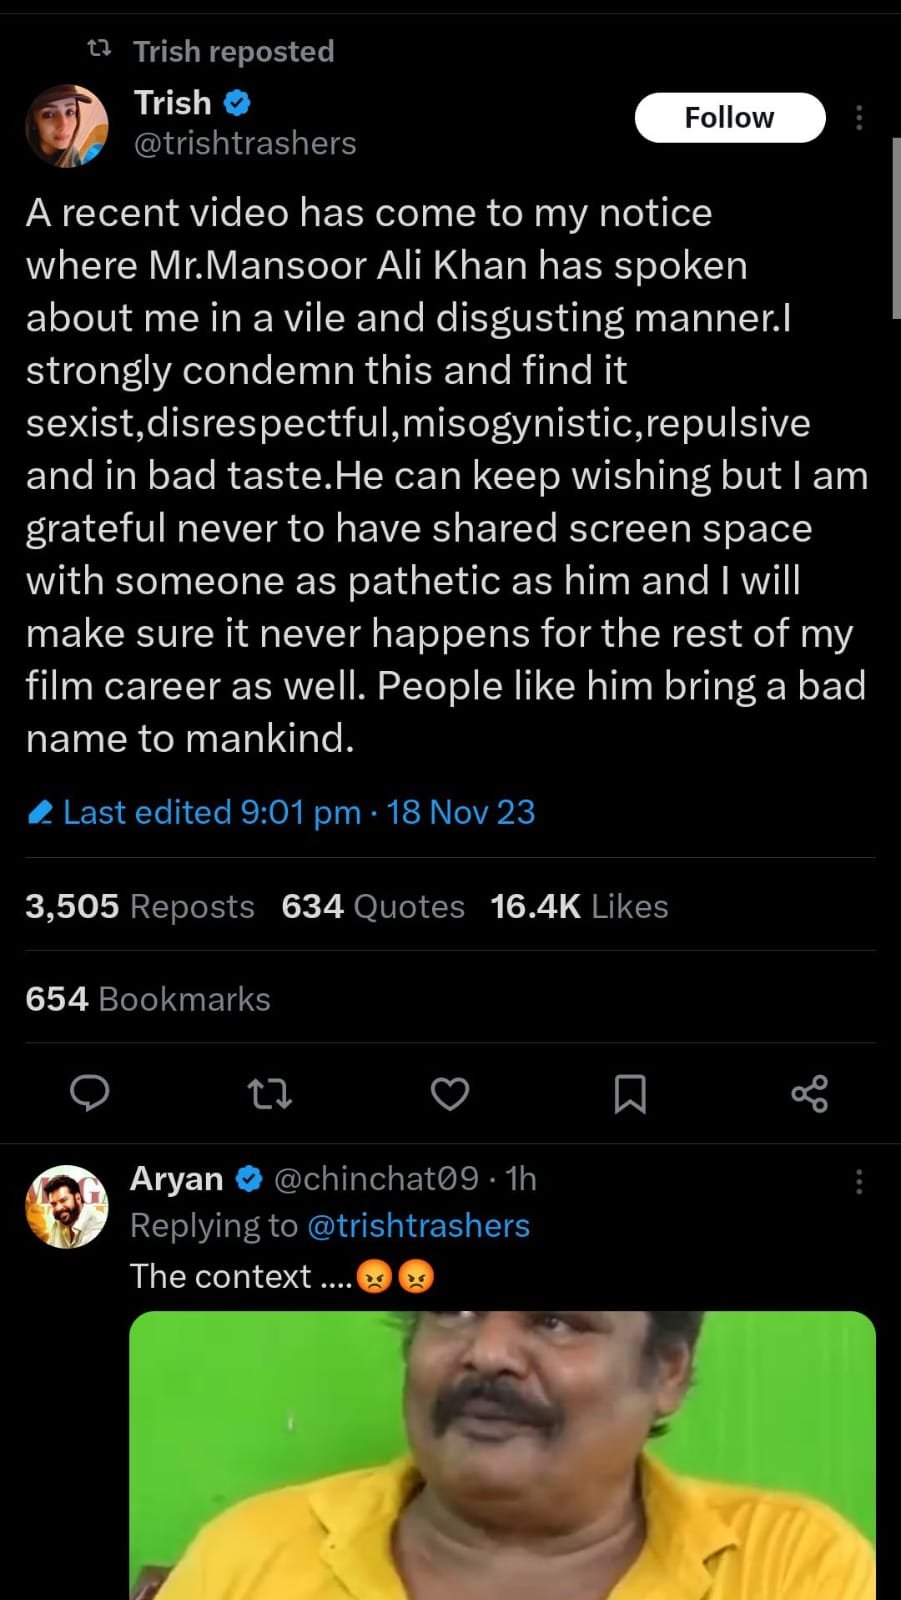Open three-dot menu on Aryan's reply
The width and height of the screenshot is (901, 1600).
coord(859,1182)
